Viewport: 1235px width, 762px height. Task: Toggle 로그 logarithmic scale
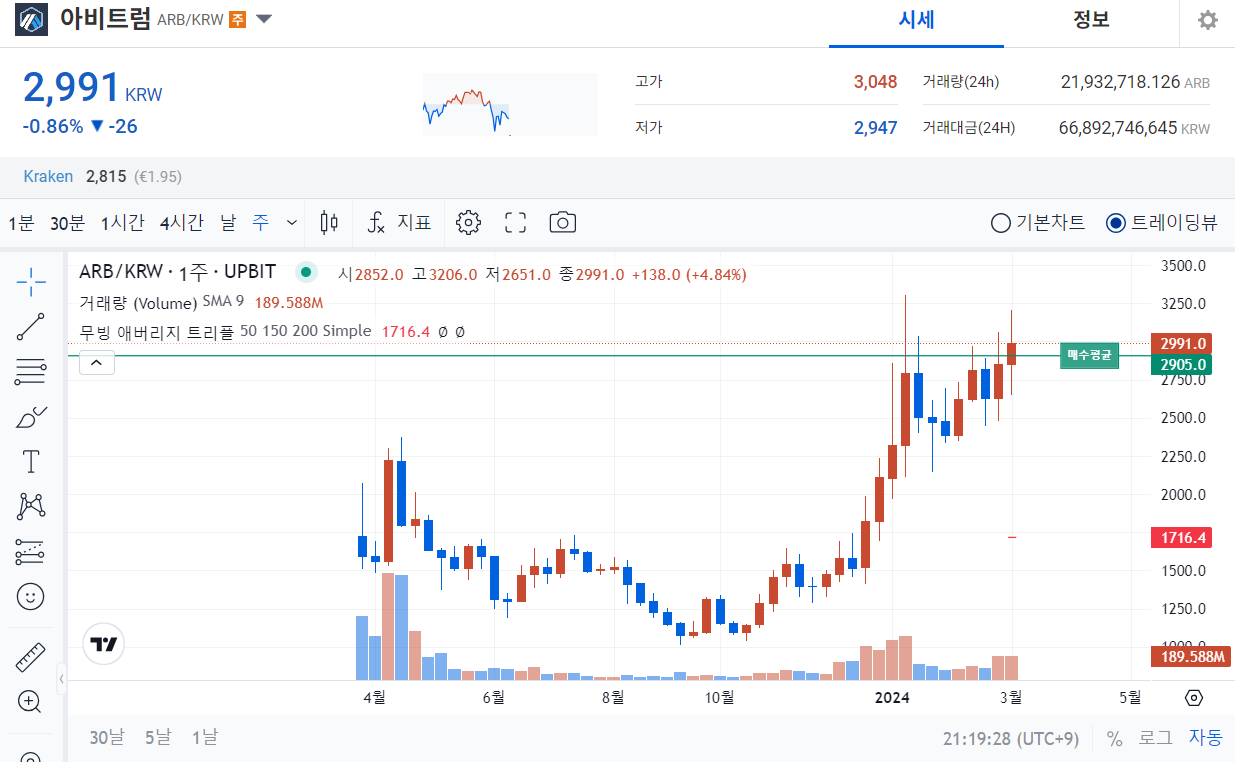tap(1155, 738)
